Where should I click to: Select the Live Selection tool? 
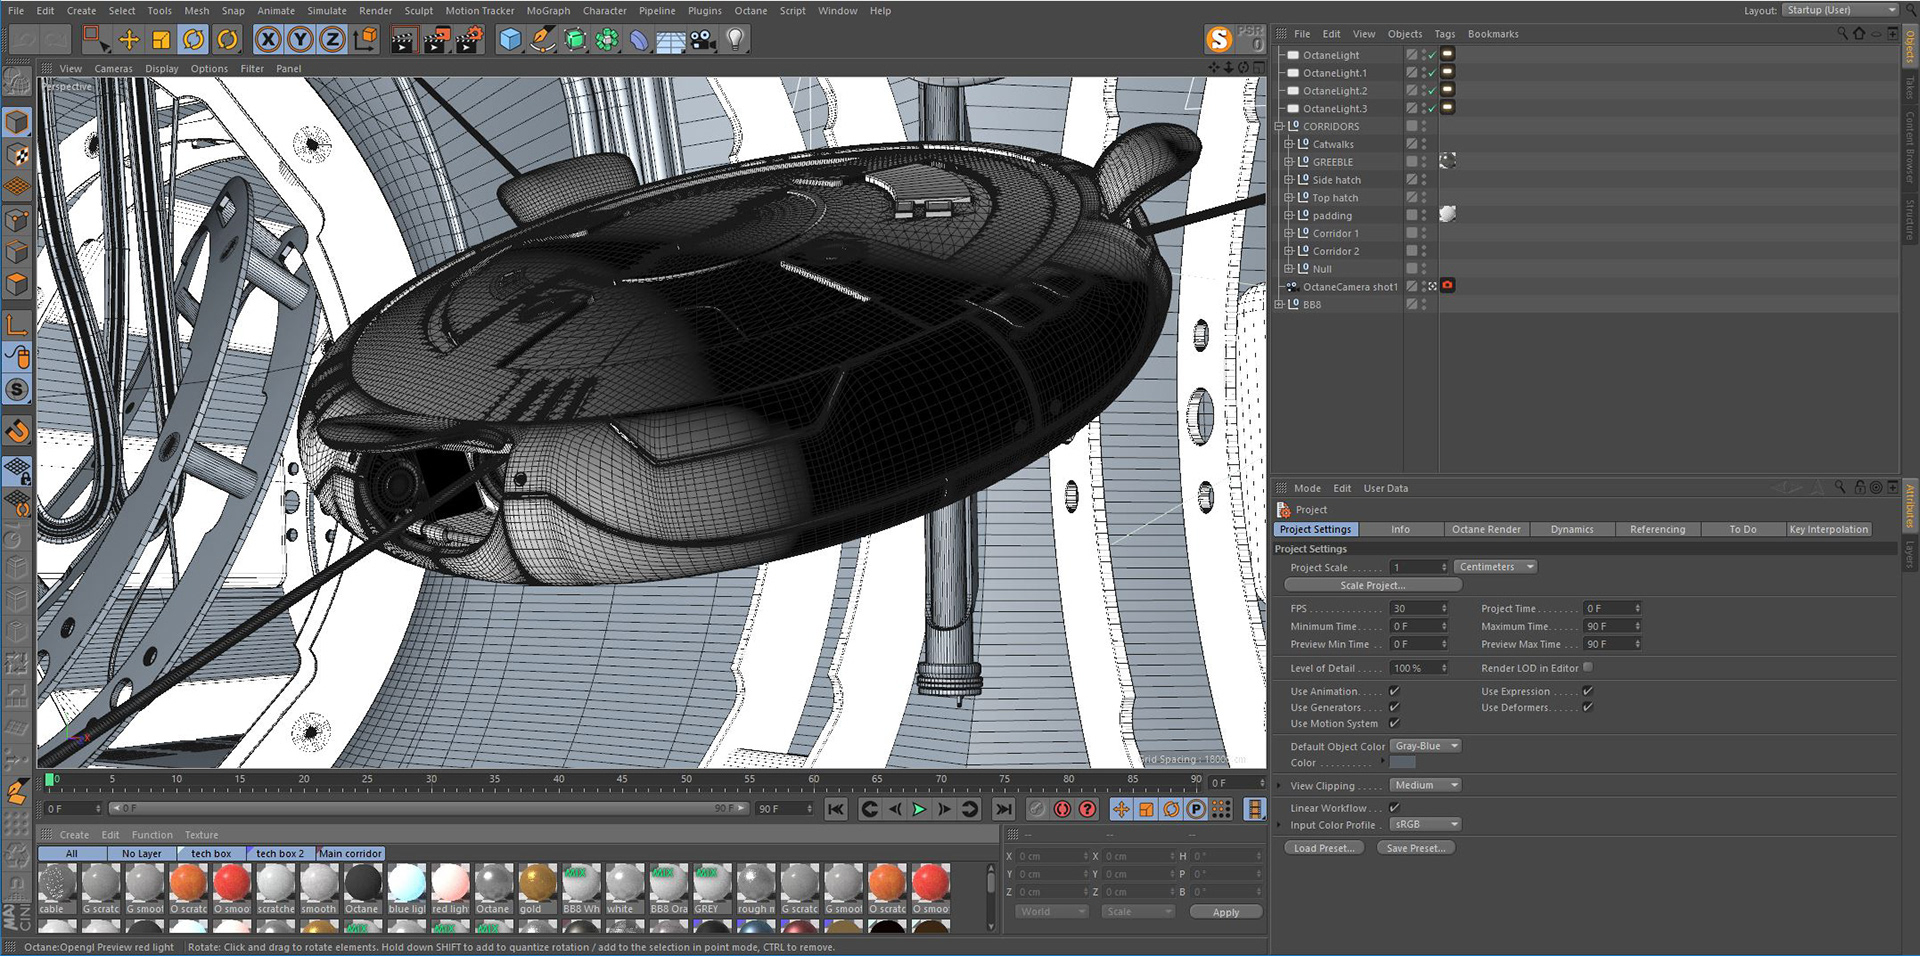point(95,40)
